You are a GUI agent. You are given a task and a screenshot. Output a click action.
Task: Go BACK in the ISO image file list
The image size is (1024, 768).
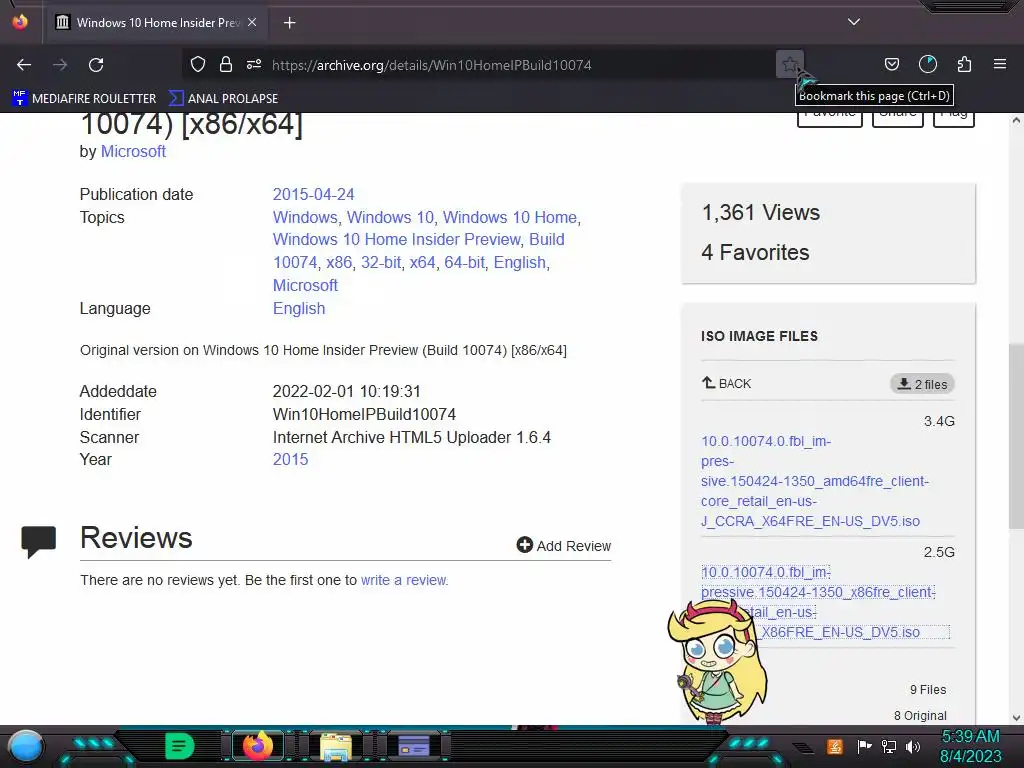click(x=726, y=383)
